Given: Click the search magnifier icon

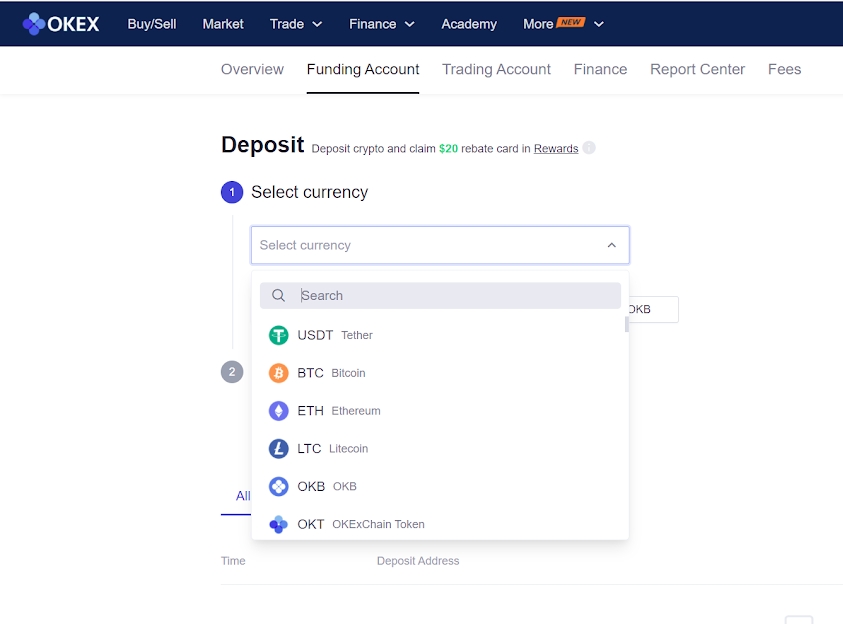Looking at the screenshot, I should pos(278,295).
